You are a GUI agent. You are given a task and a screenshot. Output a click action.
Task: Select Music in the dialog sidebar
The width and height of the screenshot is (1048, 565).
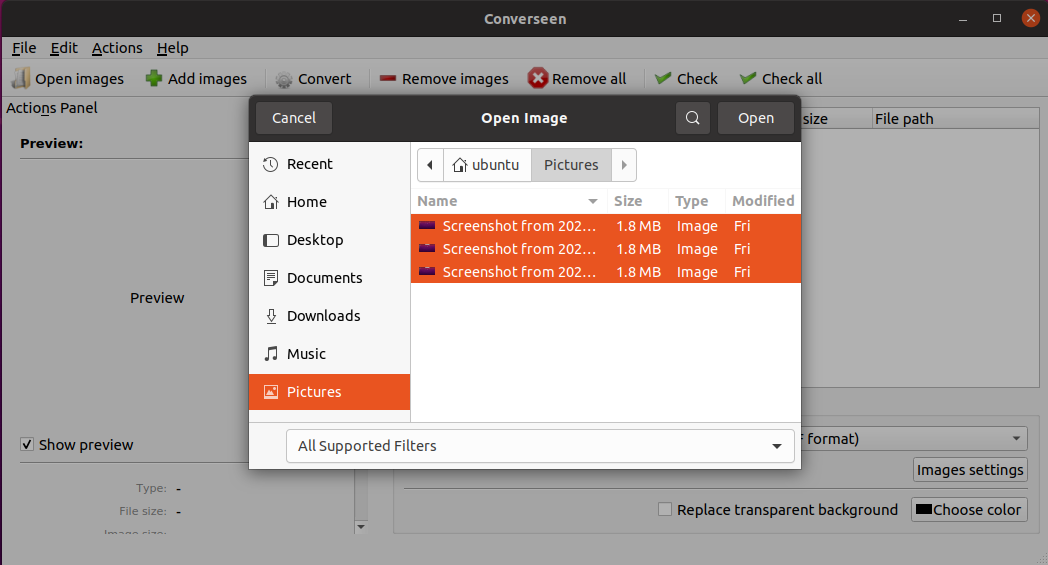[x=330, y=354]
